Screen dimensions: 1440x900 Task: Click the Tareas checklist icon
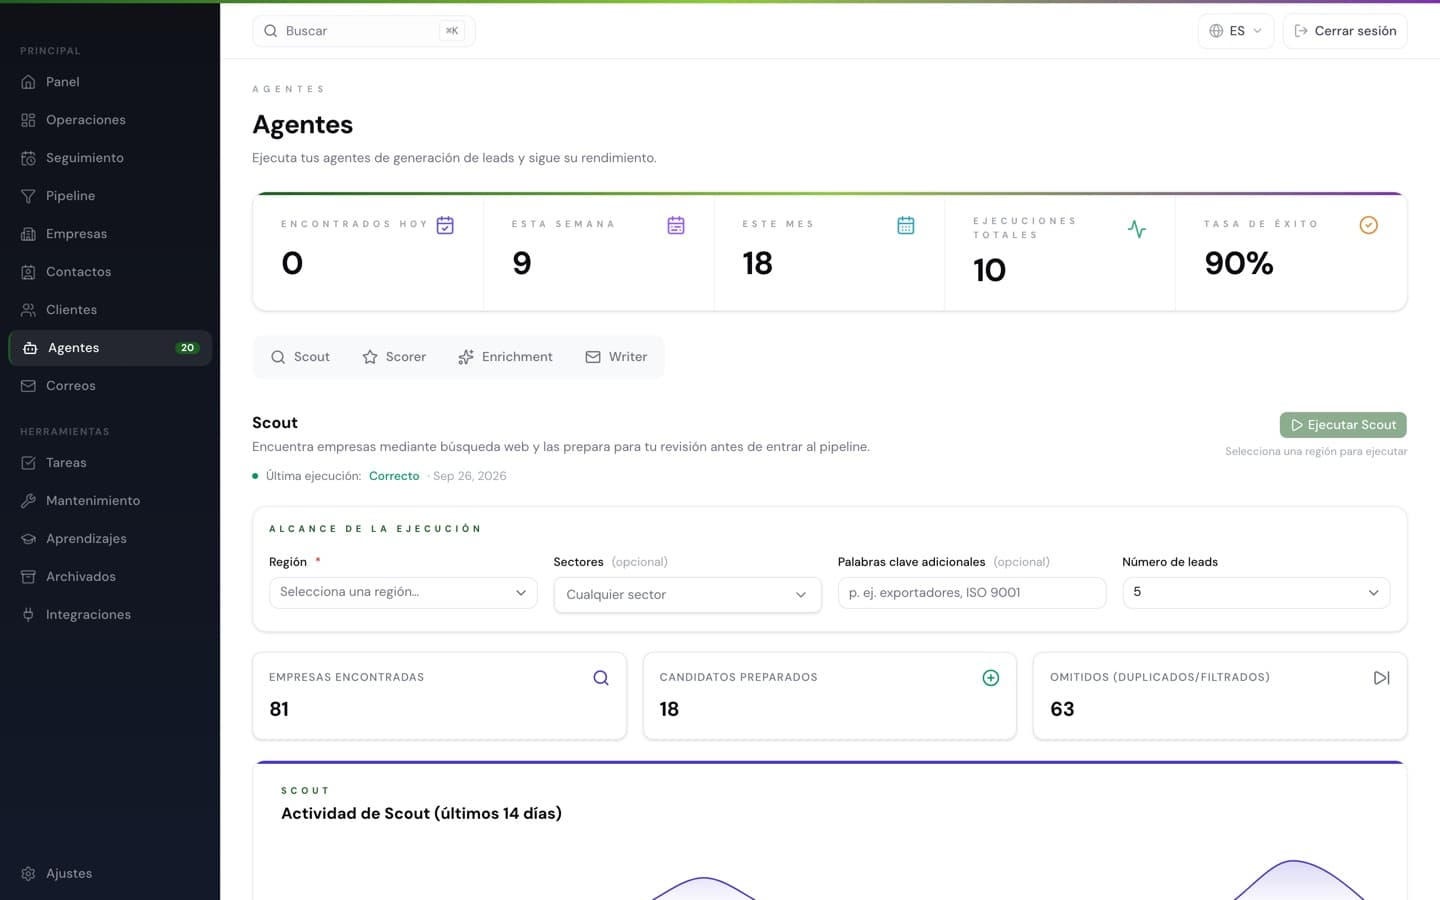point(28,463)
